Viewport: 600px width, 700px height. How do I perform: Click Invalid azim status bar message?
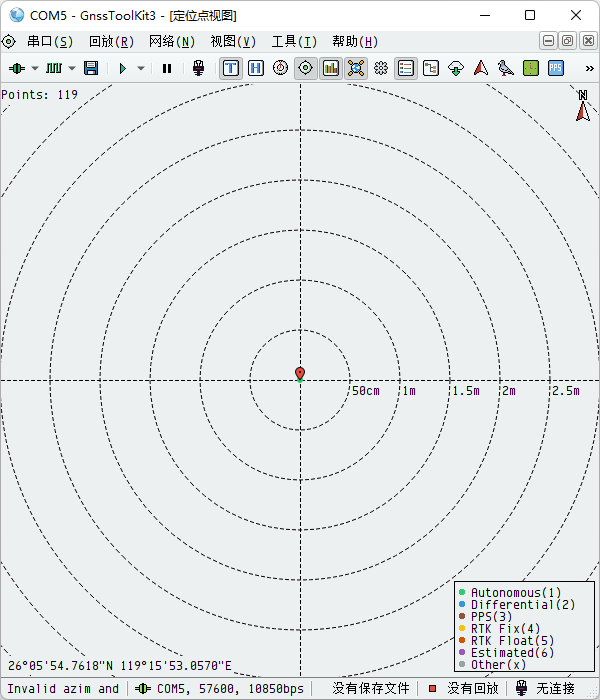[x=63, y=689]
